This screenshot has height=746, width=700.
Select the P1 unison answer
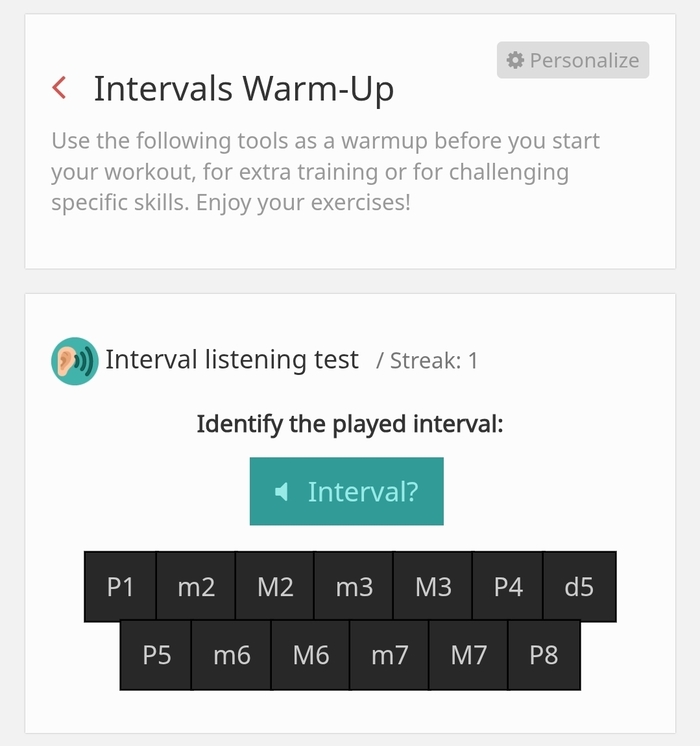click(x=120, y=587)
